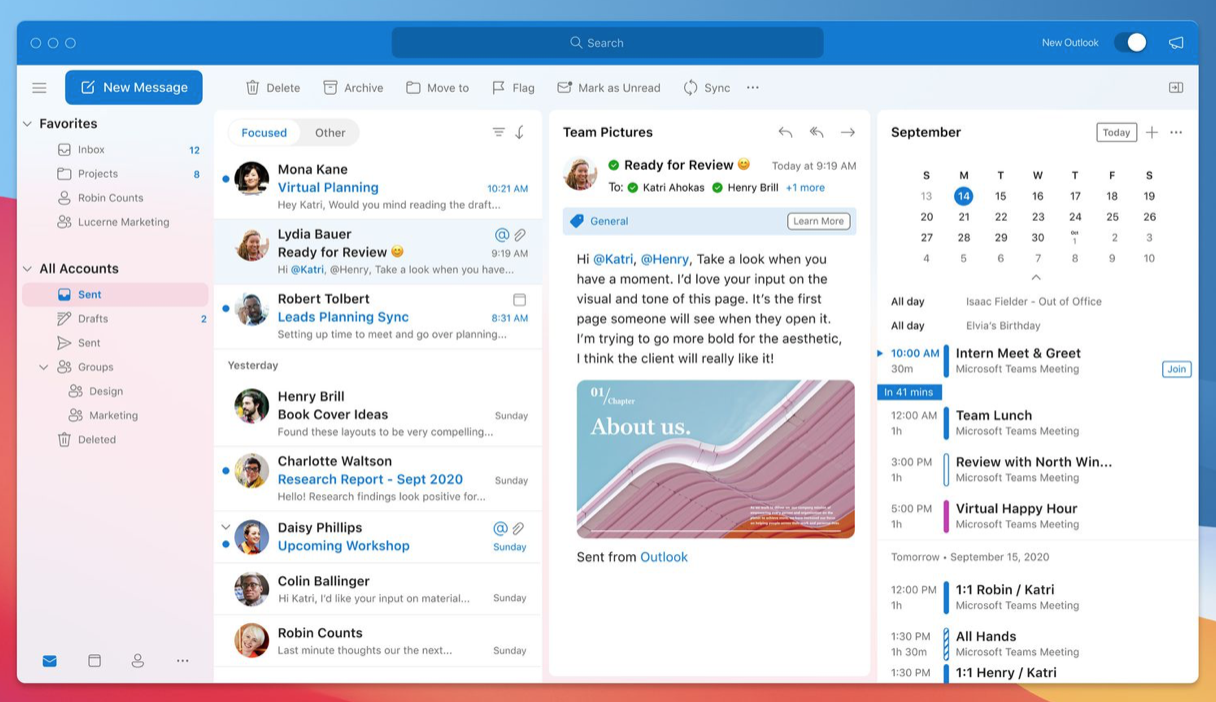The width and height of the screenshot is (1216, 702).
Task: Select the Other tab
Action: coord(330,132)
